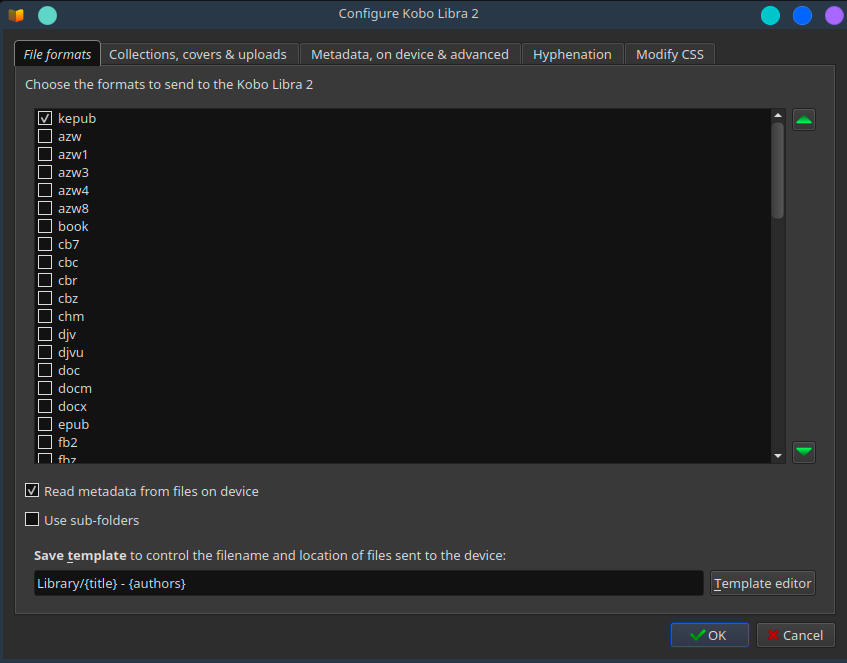Enable the cb7 format checkbox
This screenshot has height=663, width=847.
45,244
